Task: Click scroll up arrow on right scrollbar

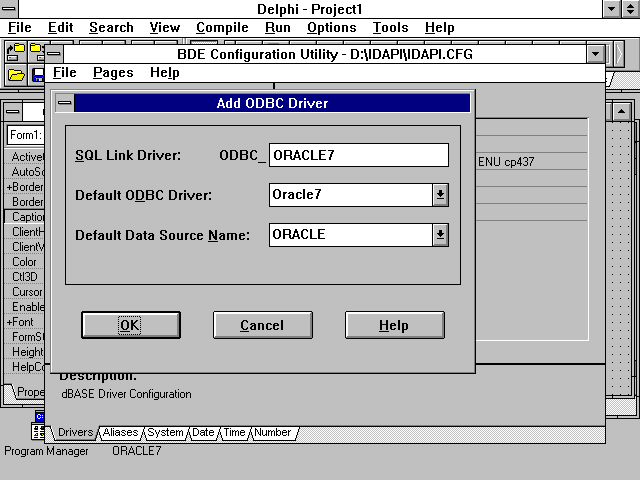Action: point(621,108)
